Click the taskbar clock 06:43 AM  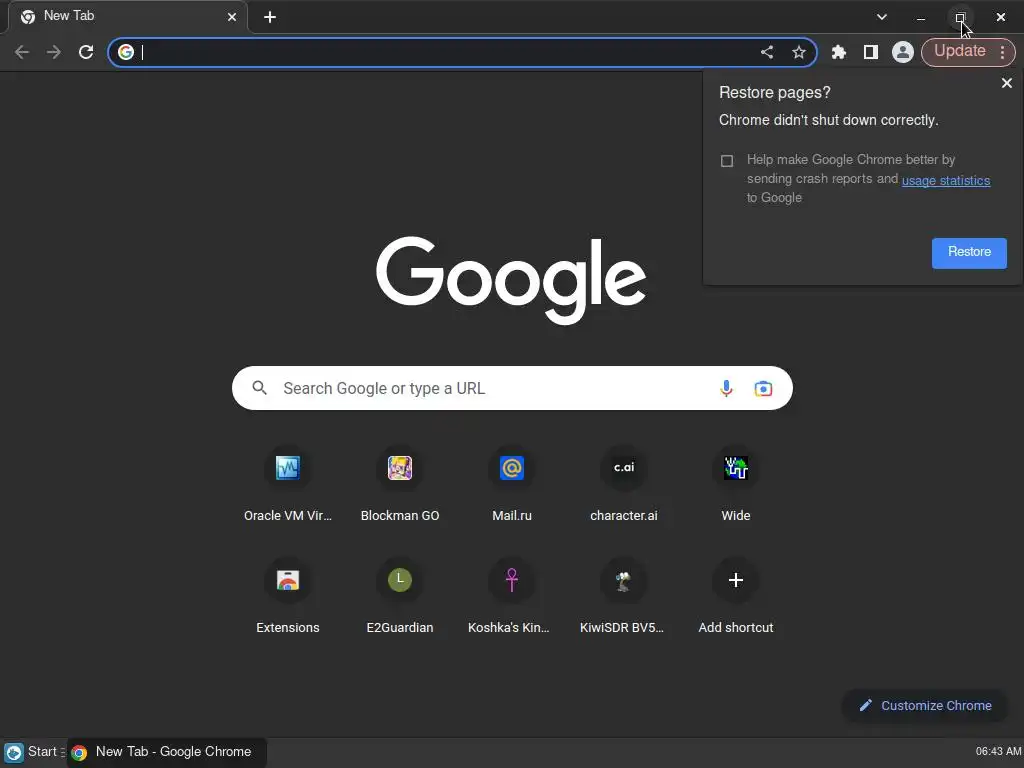tap(999, 752)
